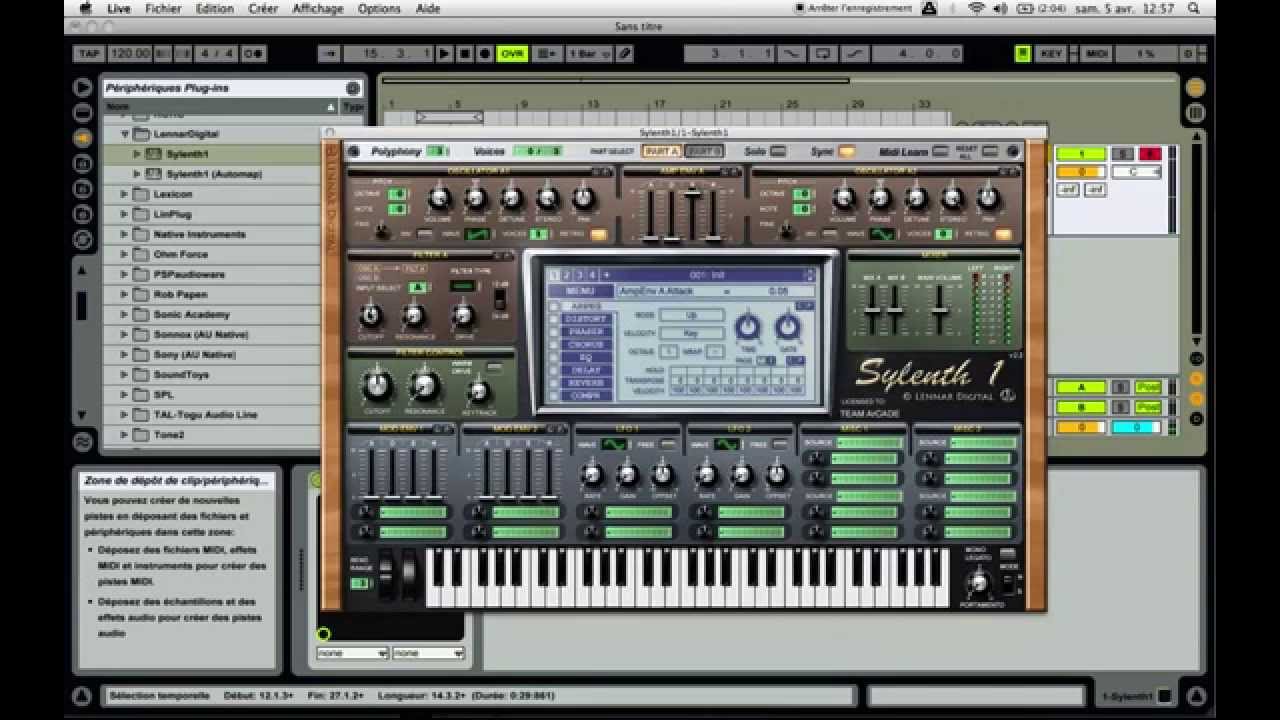Click the Nom column header
The image size is (1280, 720).
click(220, 106)
